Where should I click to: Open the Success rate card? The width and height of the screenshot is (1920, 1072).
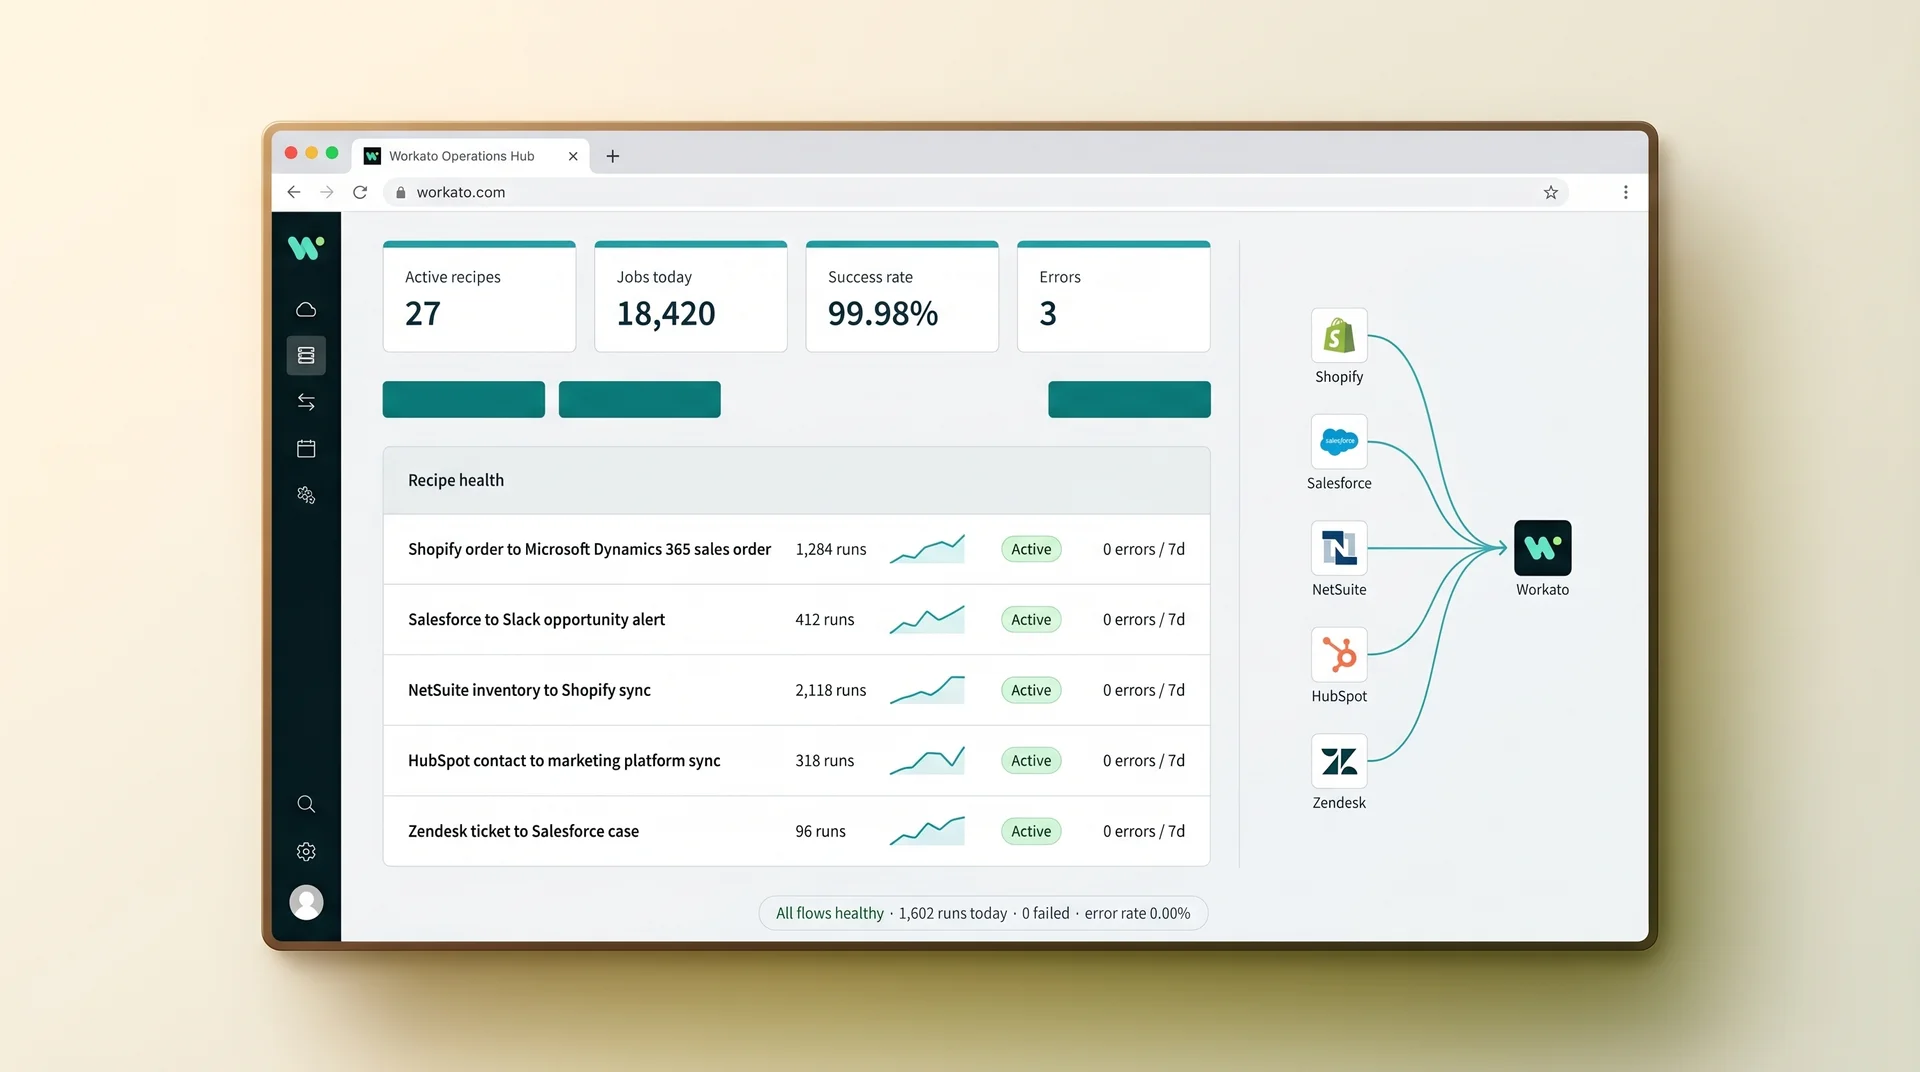902,296
